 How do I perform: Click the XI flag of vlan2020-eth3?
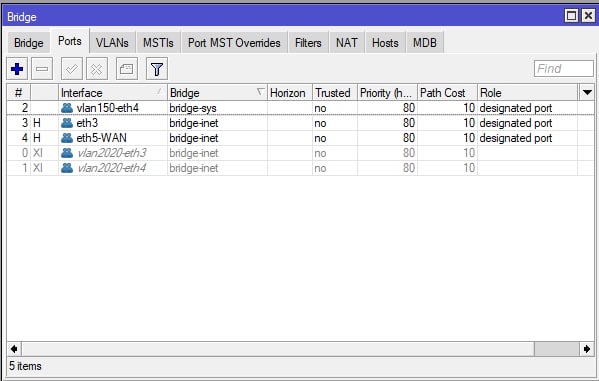point(37,153)
